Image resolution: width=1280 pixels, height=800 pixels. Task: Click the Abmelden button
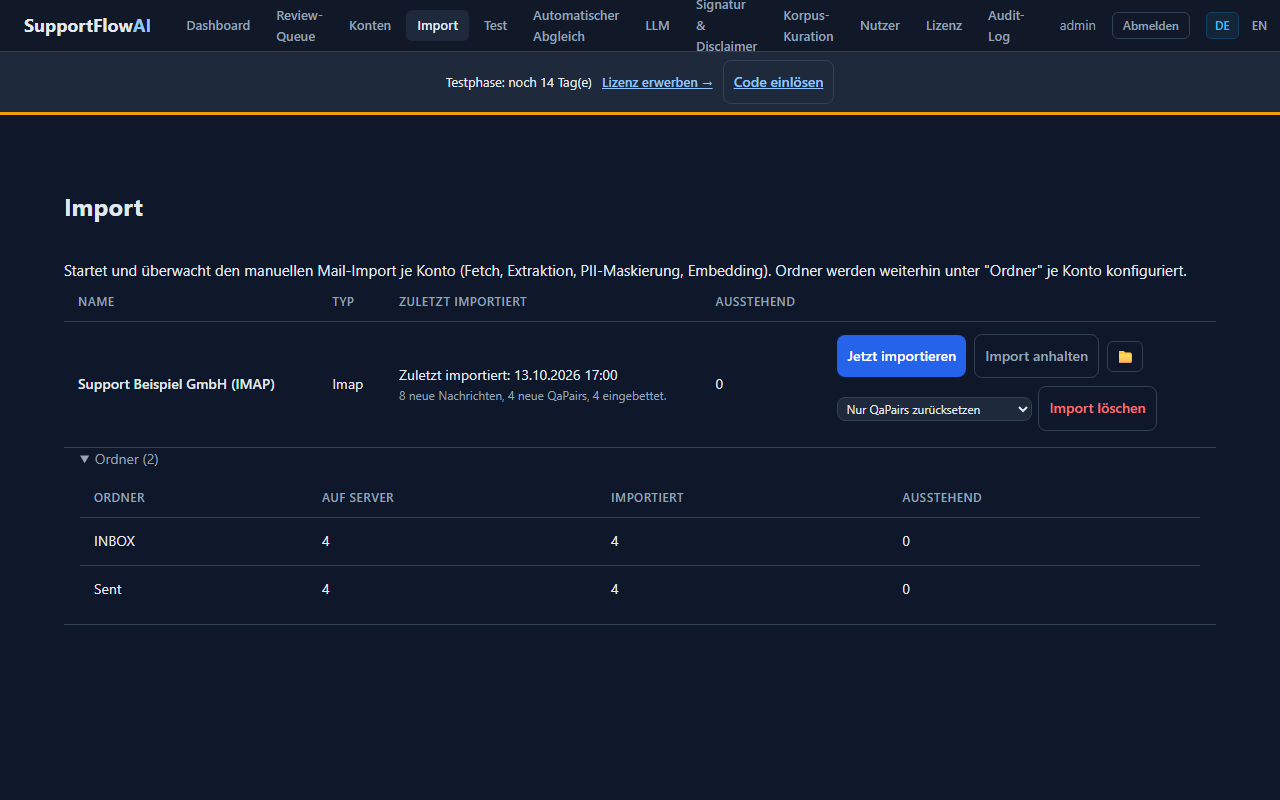coord(1150,25)
